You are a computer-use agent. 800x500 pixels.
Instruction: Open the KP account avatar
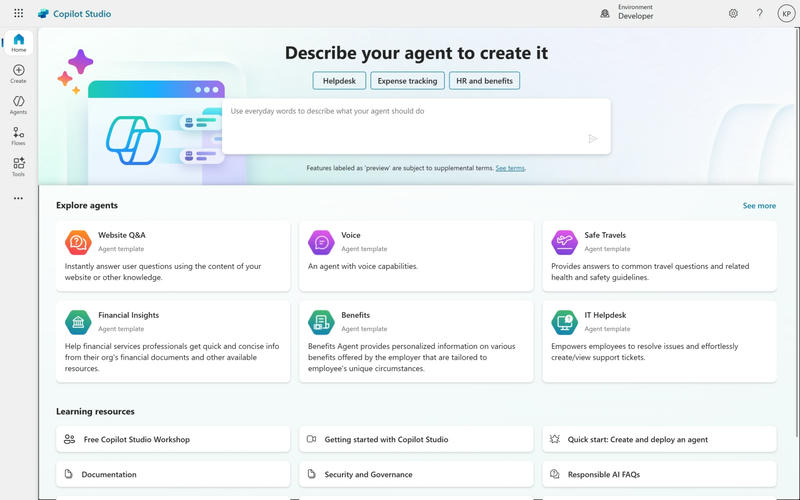786,14
